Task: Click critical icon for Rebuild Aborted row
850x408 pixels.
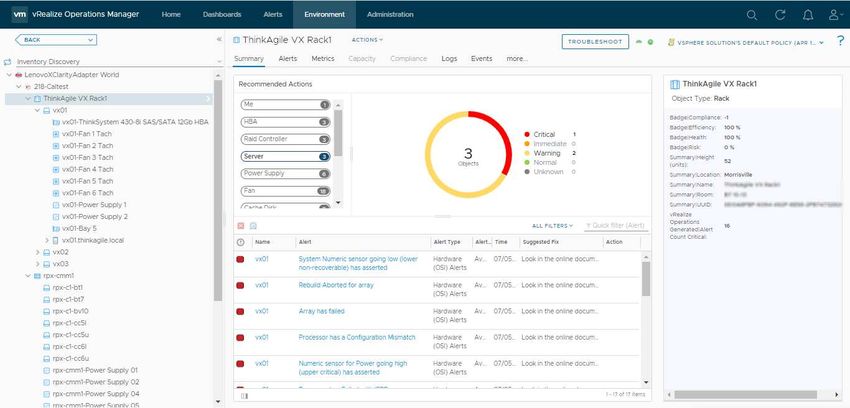Action: click(240, 286)
